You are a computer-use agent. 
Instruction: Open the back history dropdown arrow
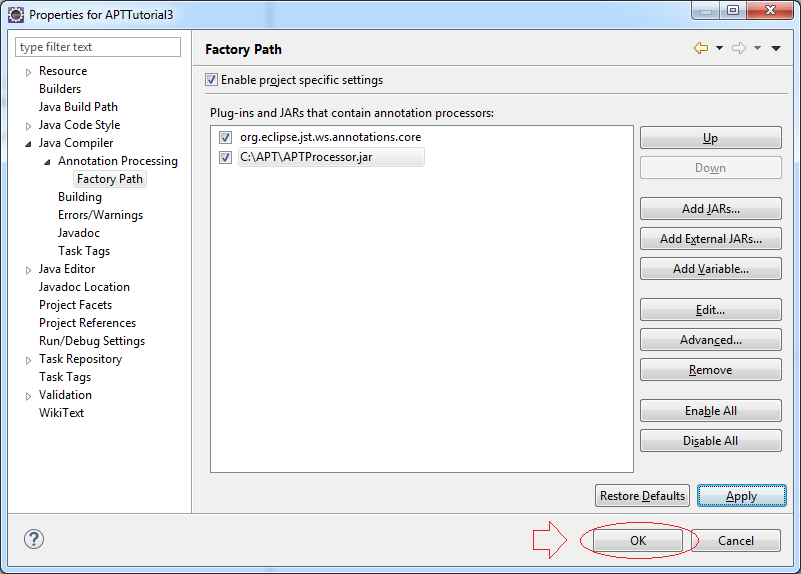click(719, 48)
